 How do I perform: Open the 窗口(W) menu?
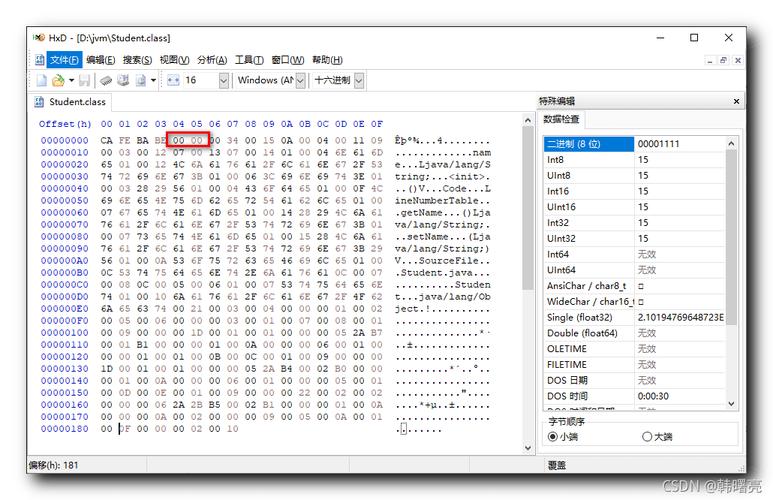tap(287, 60)
